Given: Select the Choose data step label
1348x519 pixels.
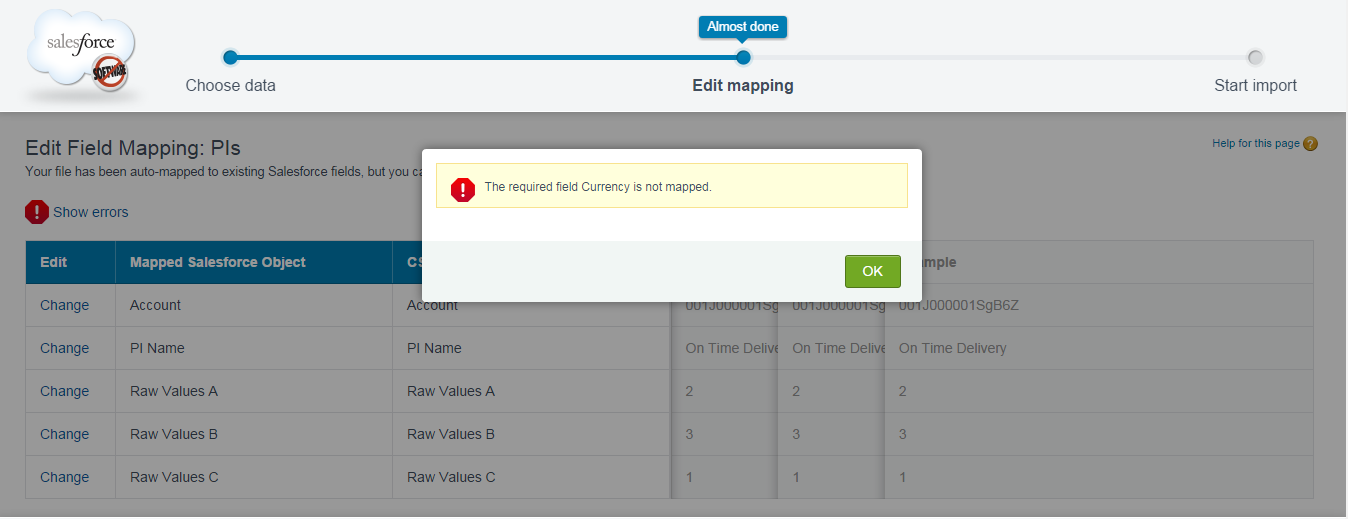Looking at the screenshot, I should point(230,86).
